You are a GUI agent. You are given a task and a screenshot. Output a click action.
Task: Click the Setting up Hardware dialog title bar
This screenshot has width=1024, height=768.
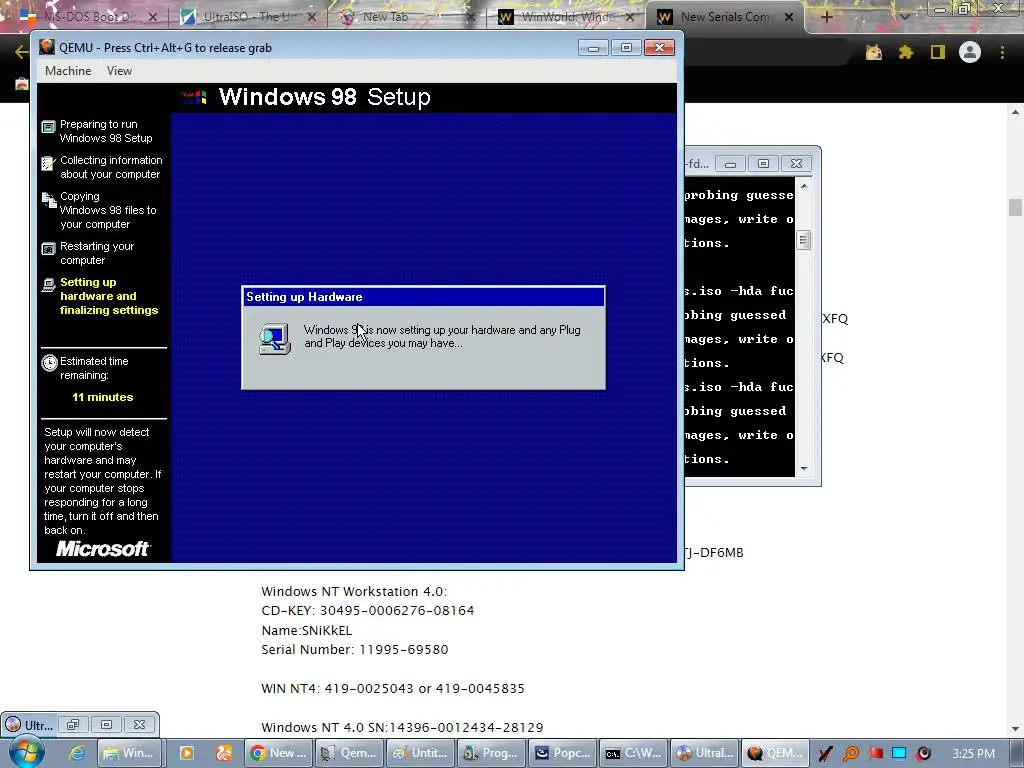(x=423, y=297)
